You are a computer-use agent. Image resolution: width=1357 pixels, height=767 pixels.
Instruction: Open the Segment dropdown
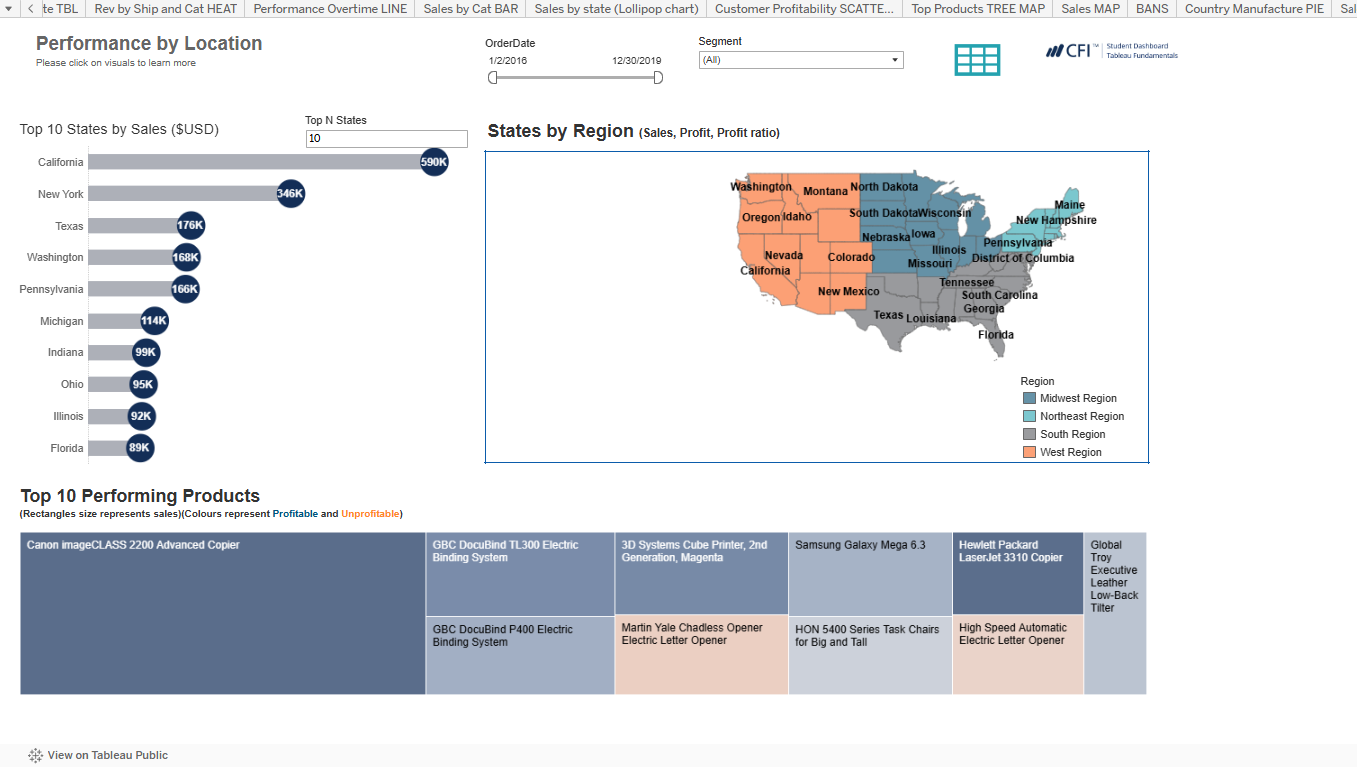click(x=800, y=60)
